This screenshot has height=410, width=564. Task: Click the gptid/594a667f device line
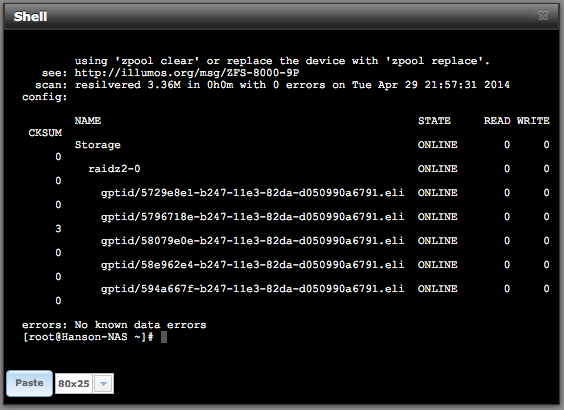coord(253,289)
